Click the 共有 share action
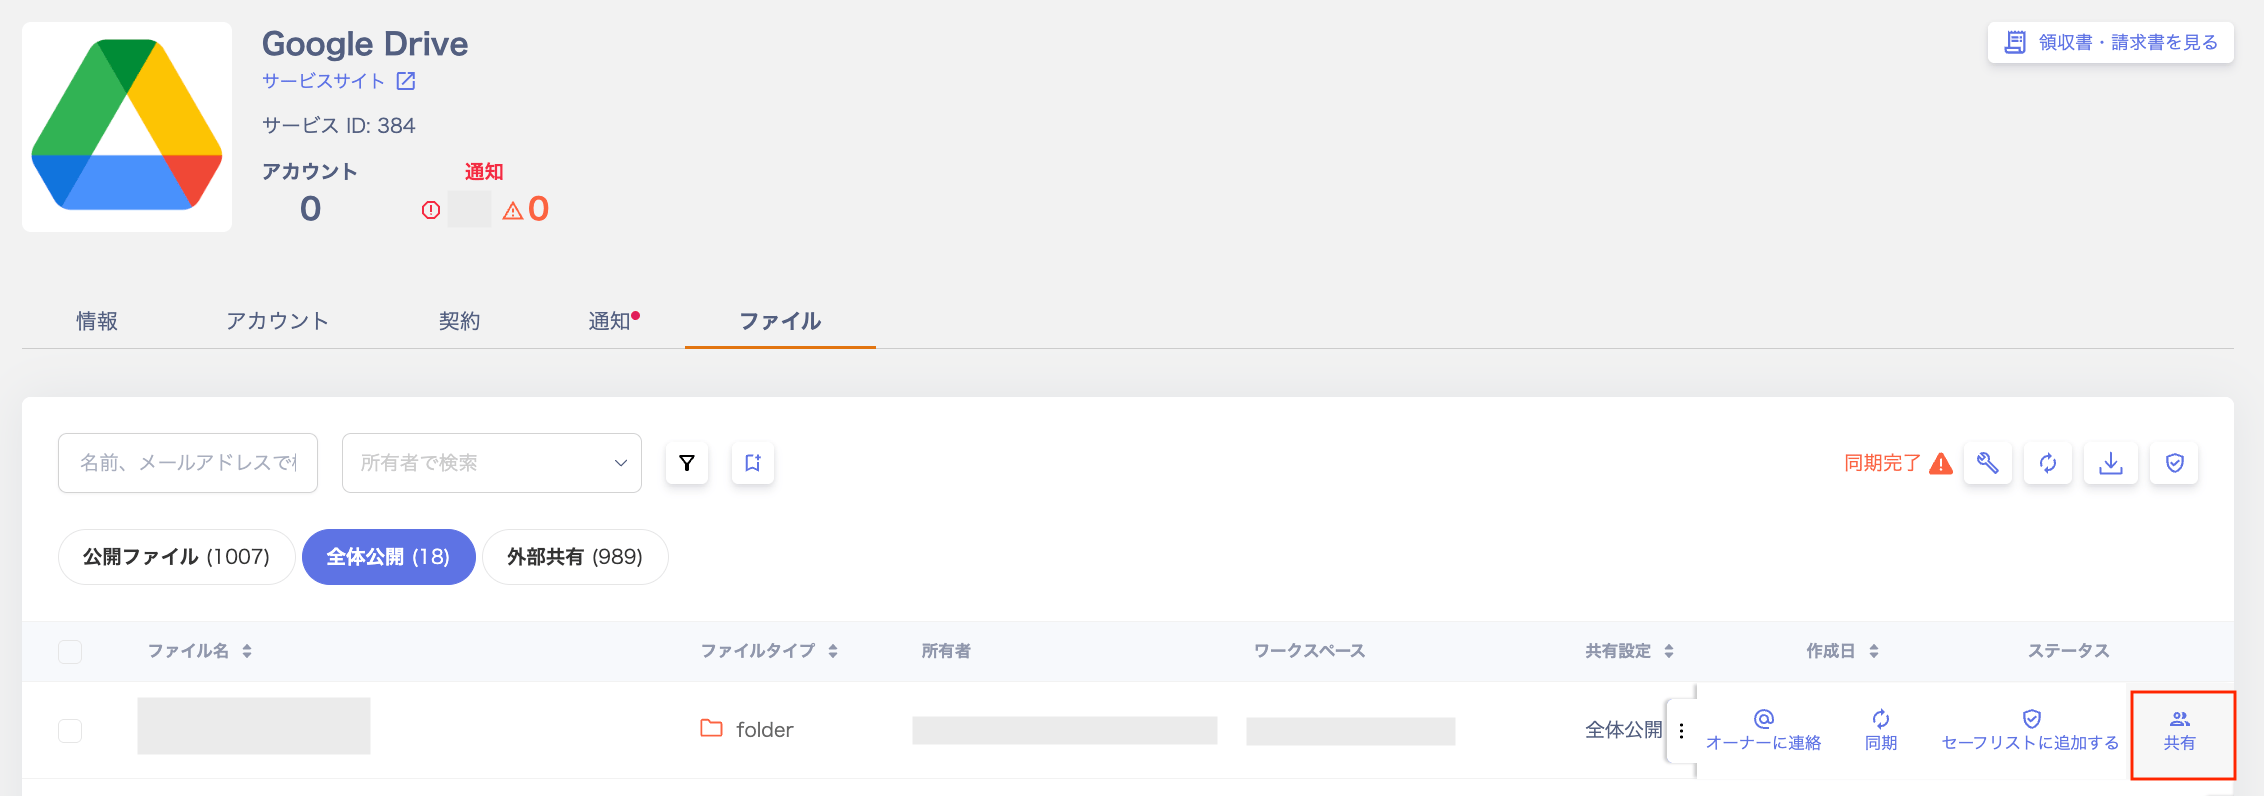Image resolution: width=2264 pixels, height=796 pixels. [x=2180, y=731]
